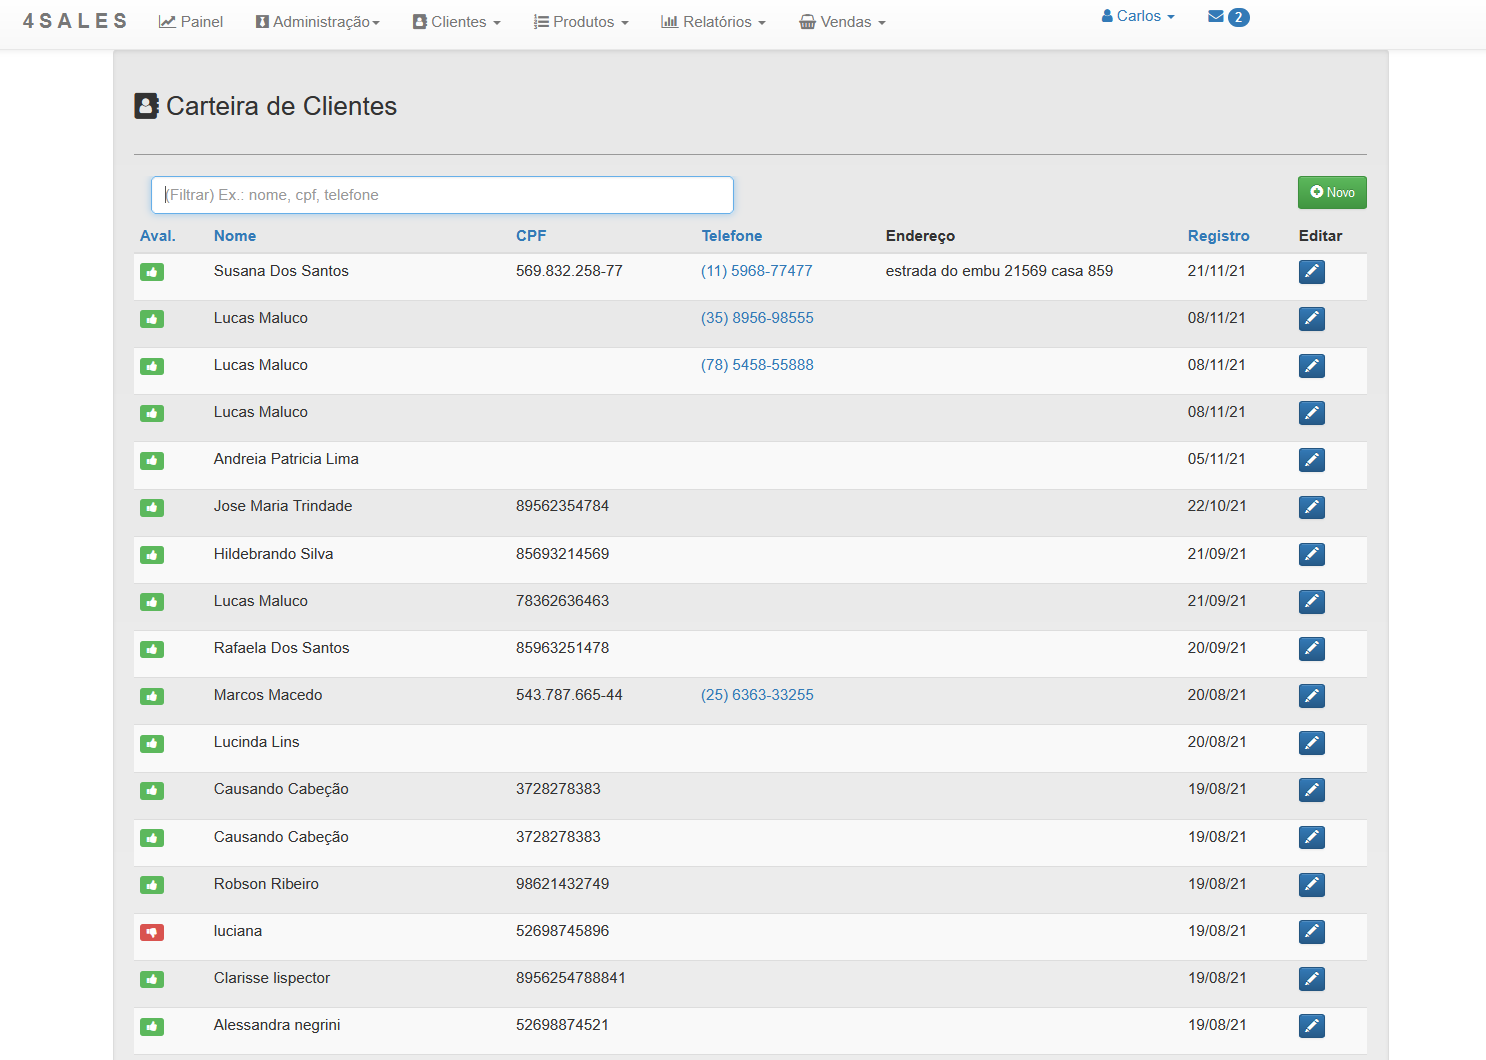Toggle the green thumbs-up for Susana Dos Santos

click(152, 272)
